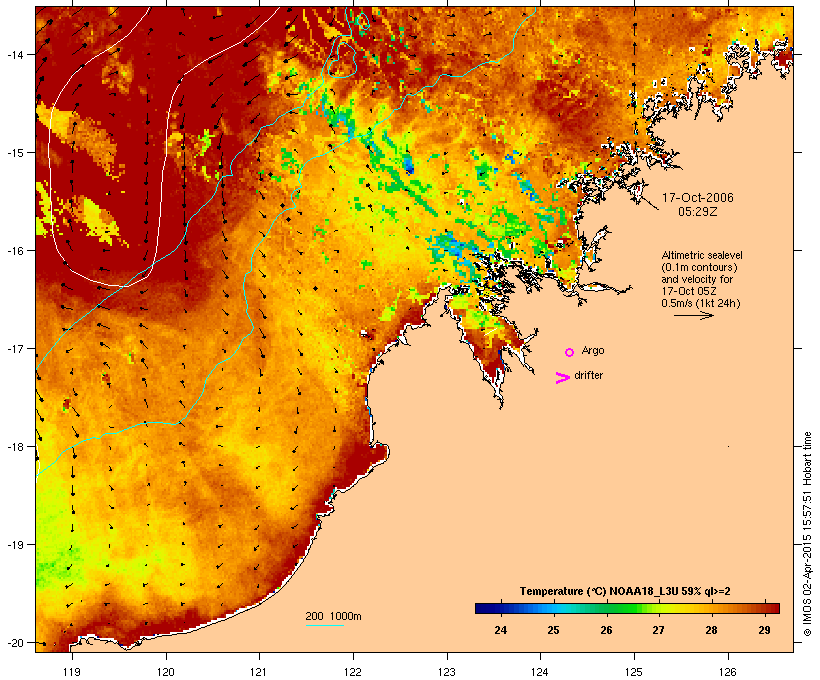Click the magenta drifter arrowhead legend marker
The width and height of the screenshot is (820, 680).
[x=562, y=378]
